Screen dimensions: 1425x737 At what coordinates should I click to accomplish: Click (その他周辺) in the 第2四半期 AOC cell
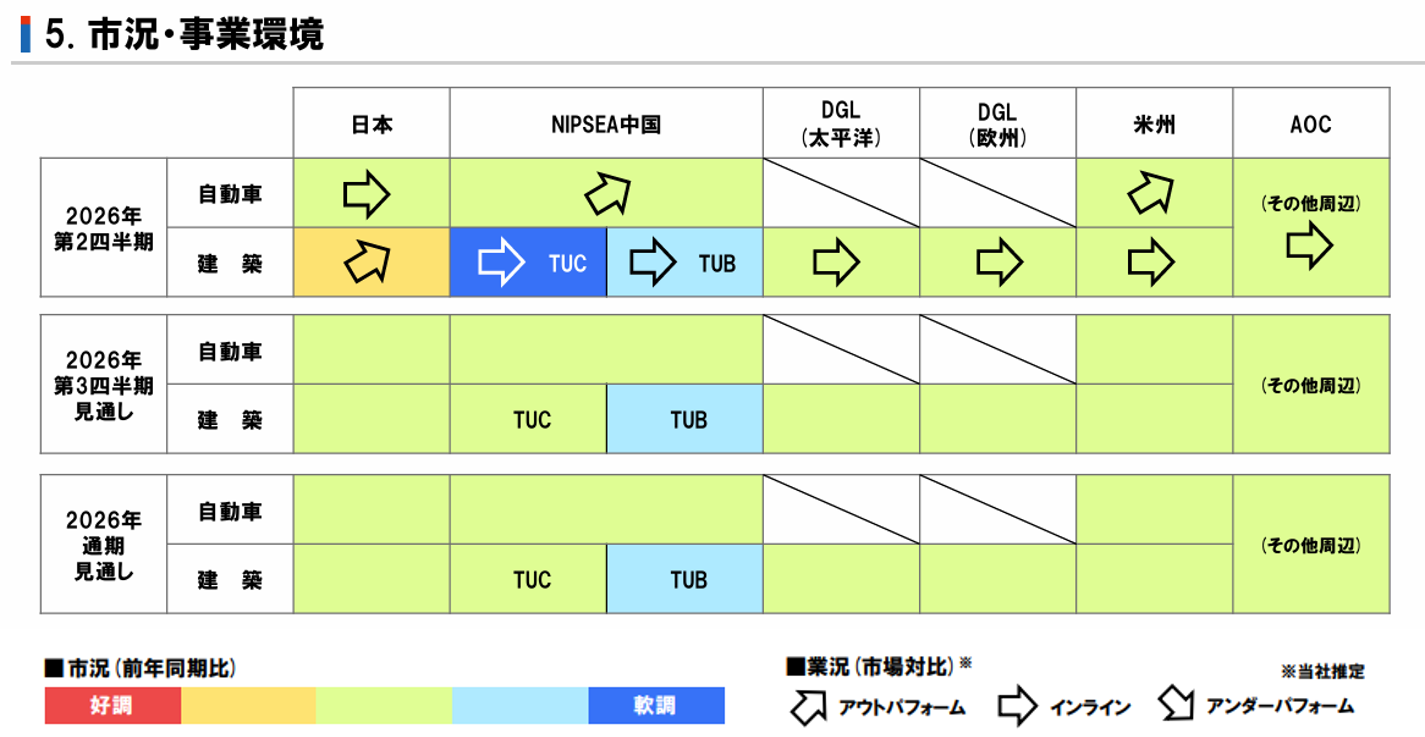1311,203
